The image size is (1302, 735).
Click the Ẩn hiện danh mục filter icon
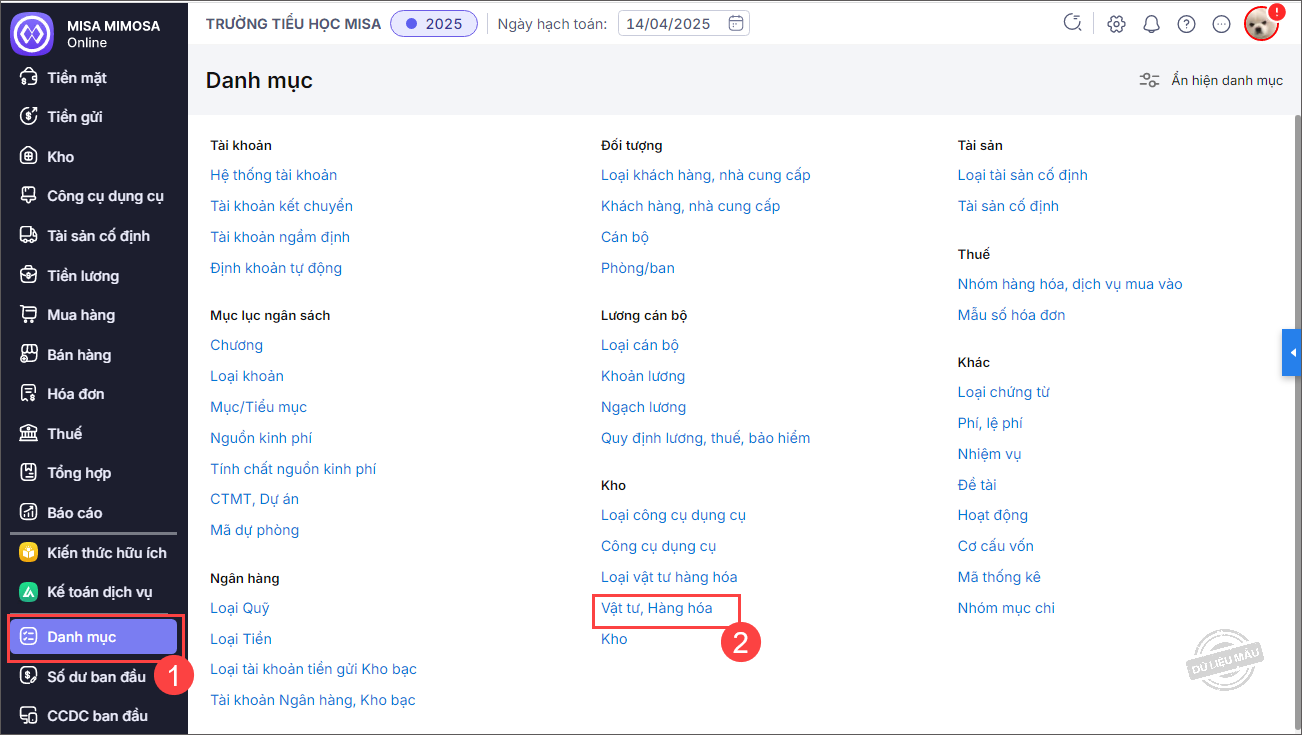click(1150, 80)
